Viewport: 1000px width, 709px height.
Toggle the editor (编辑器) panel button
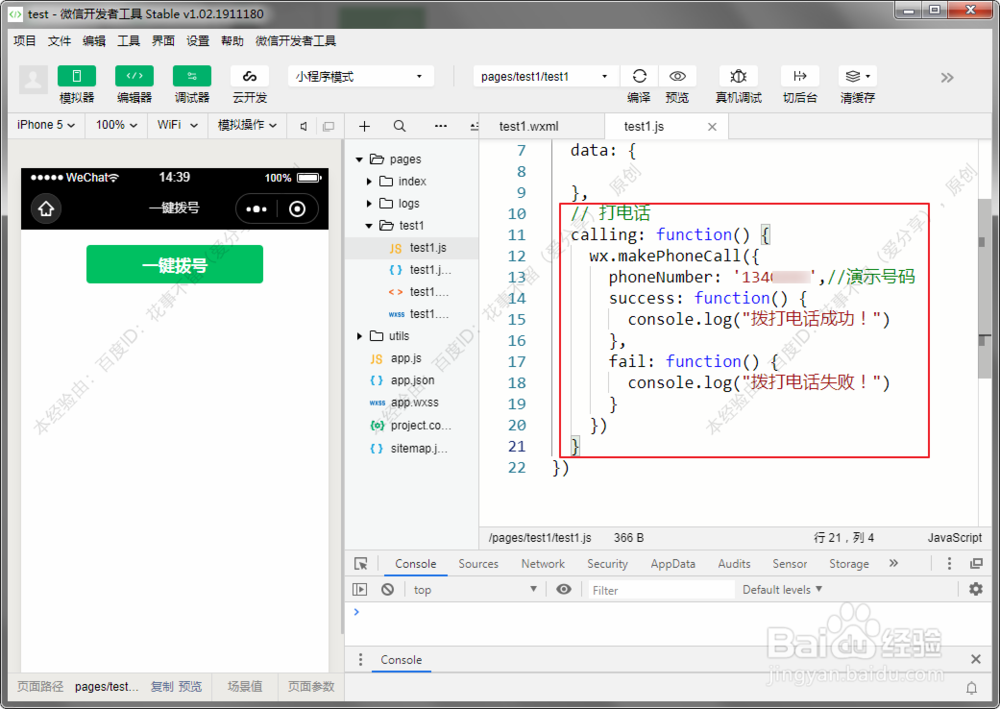coord(134,76)
